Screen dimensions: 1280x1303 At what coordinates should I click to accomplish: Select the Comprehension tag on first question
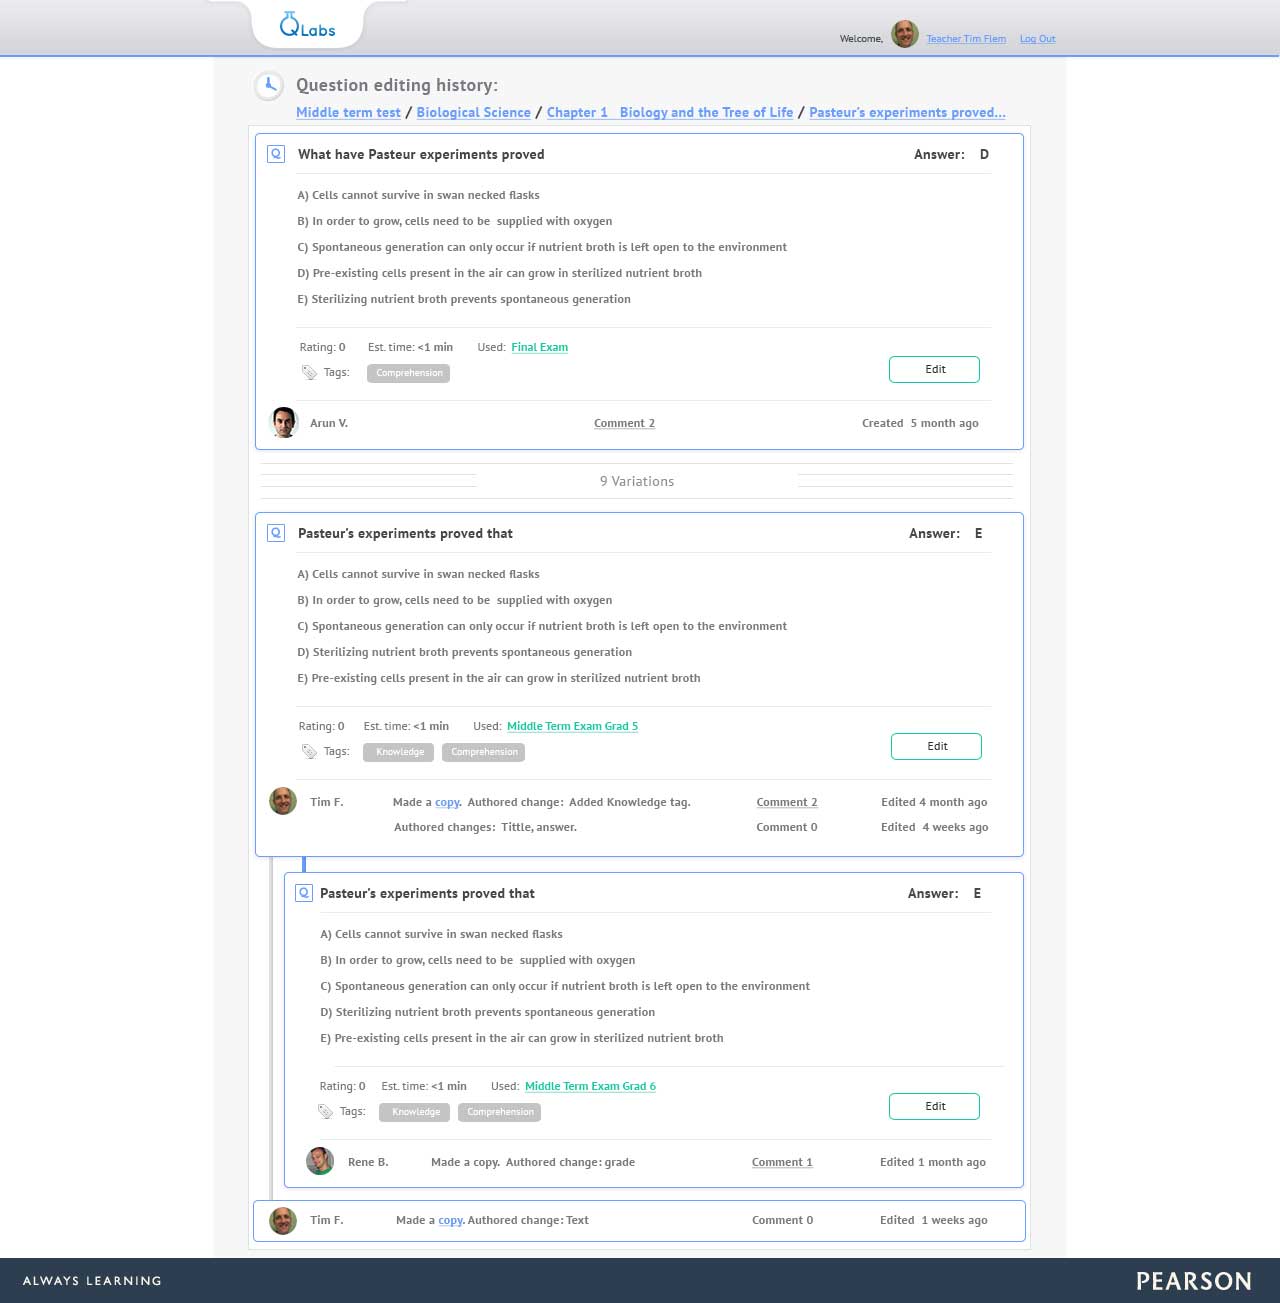[x=409, y=373]
